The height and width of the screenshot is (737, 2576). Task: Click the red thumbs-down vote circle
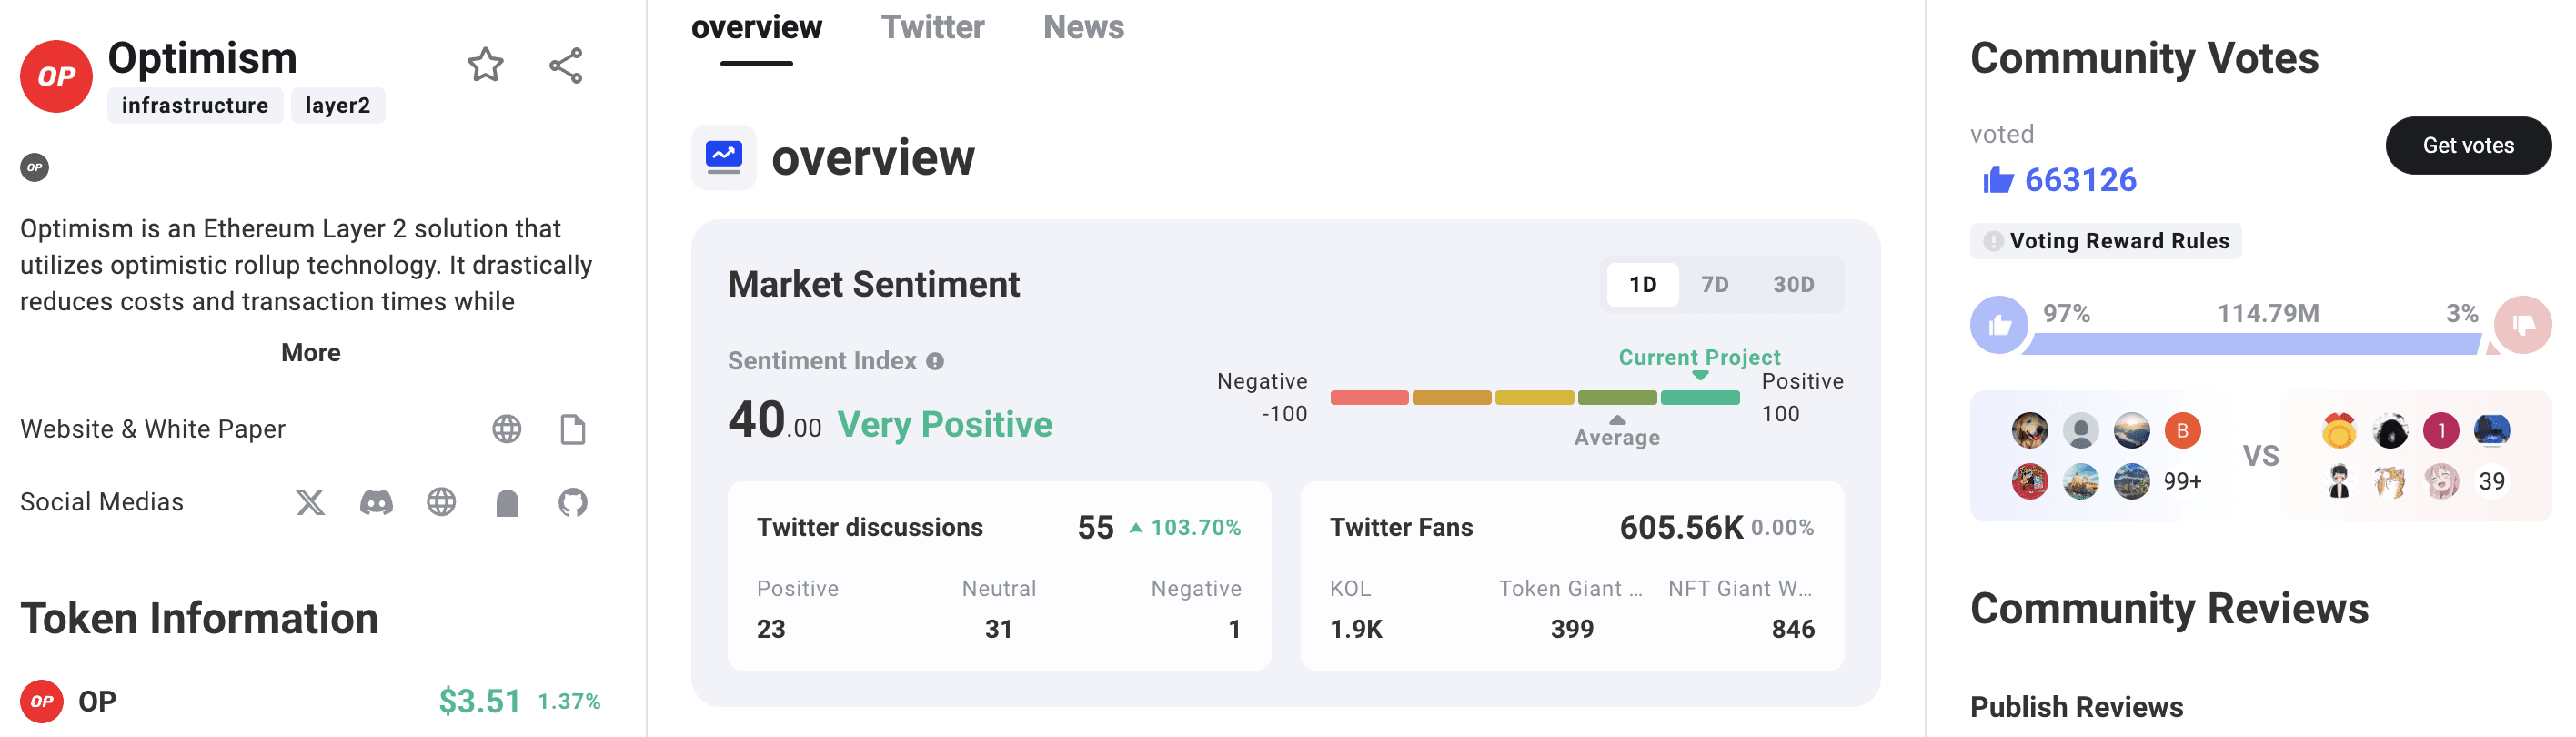tap(2522, 325)
